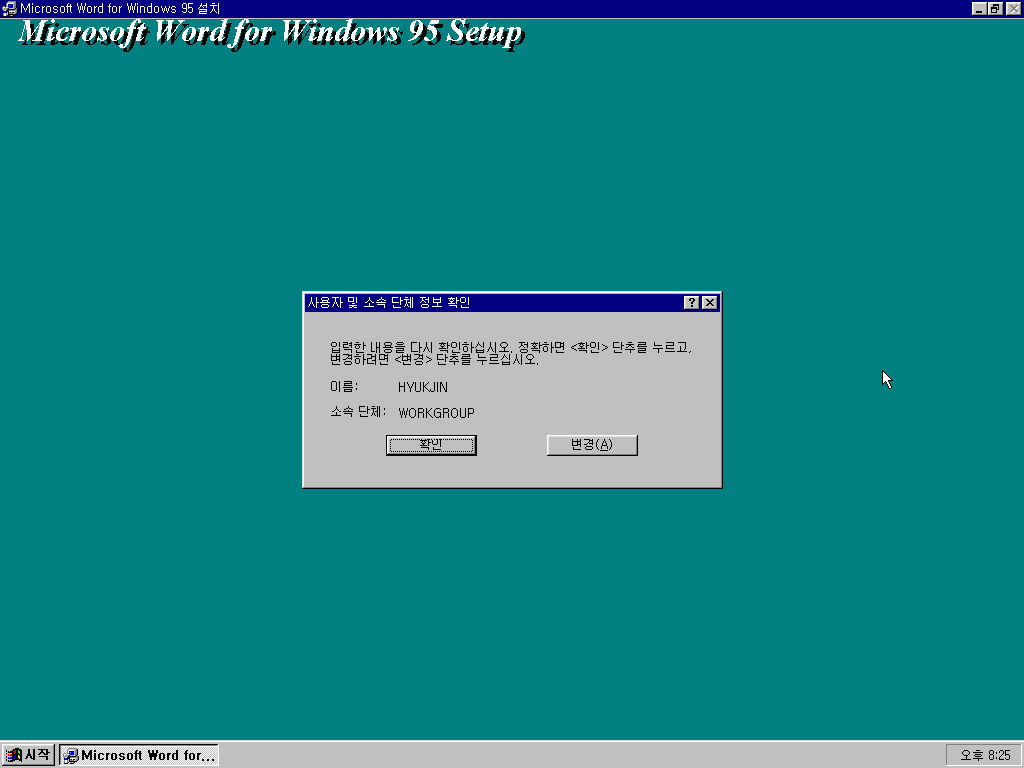This screenshot has width=1024, height=768.
Task: Open help with the dialog's question mark icon
Action: coord(692,302)
